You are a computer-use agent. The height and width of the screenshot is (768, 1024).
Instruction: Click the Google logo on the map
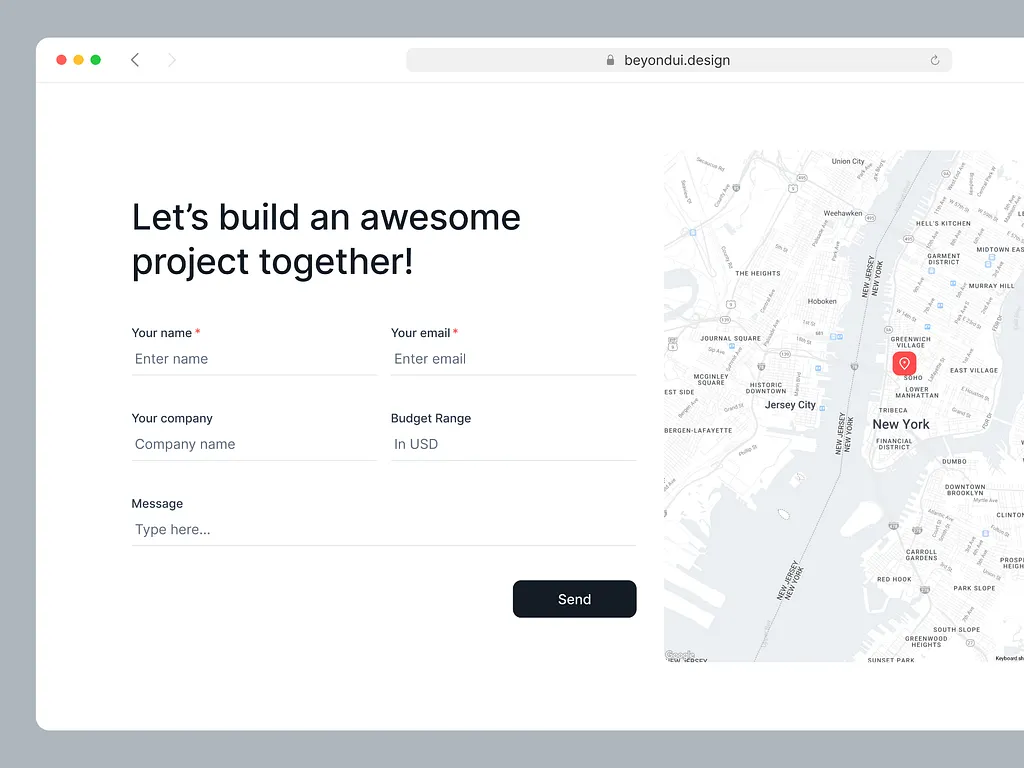pos(680,655)
